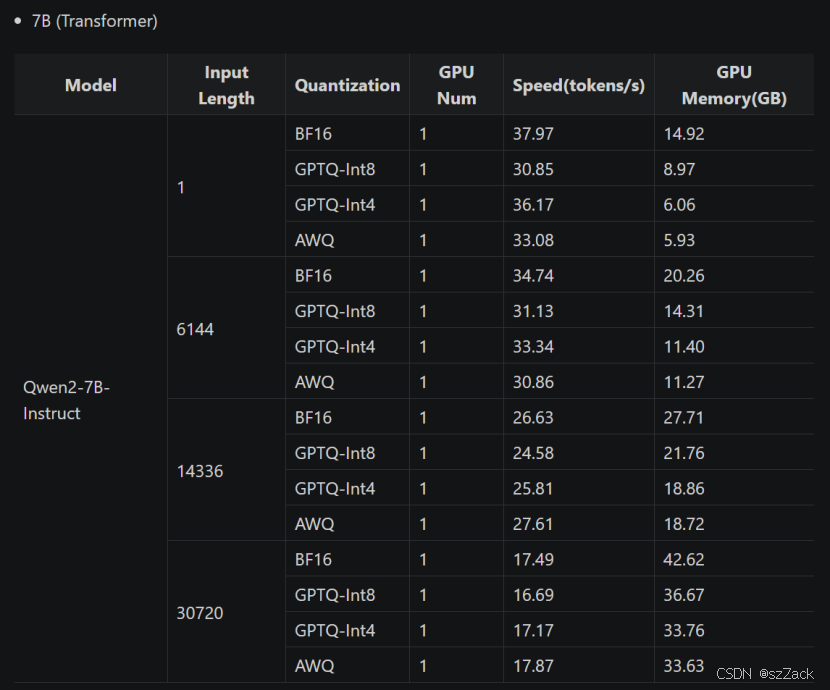The height and width of the screenshot is (690, 830).
Task: Click speed value 27.61
Action: tap(533, 523)
